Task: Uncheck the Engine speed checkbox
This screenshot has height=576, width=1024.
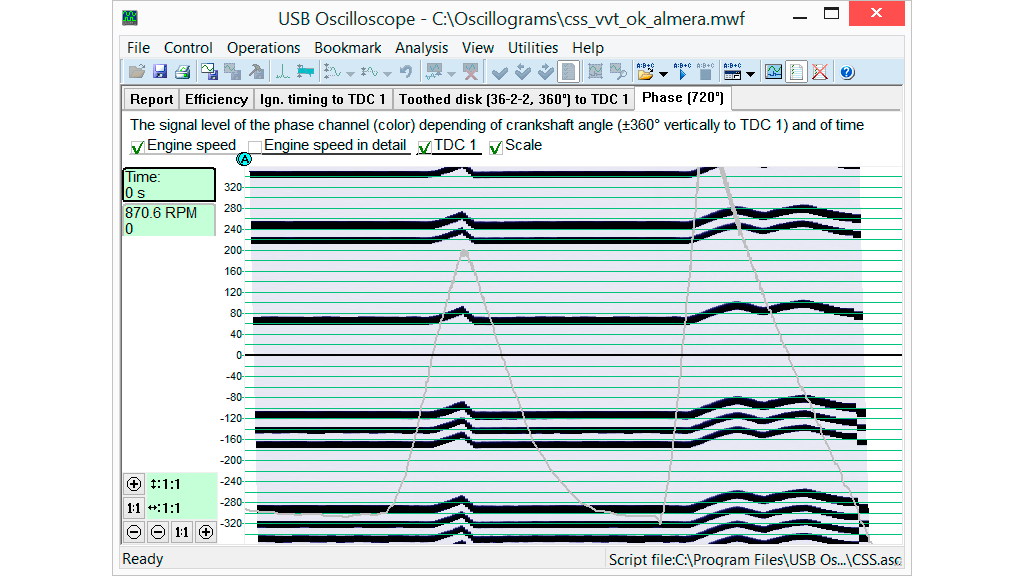Action: [x=138, y=147]
